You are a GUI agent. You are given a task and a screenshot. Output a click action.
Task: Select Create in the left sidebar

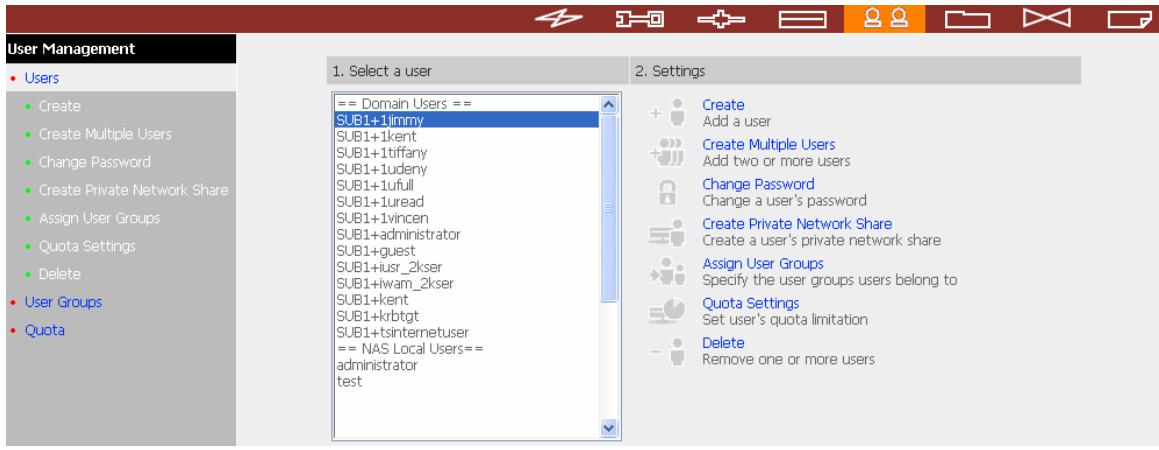tap(59, 106)
